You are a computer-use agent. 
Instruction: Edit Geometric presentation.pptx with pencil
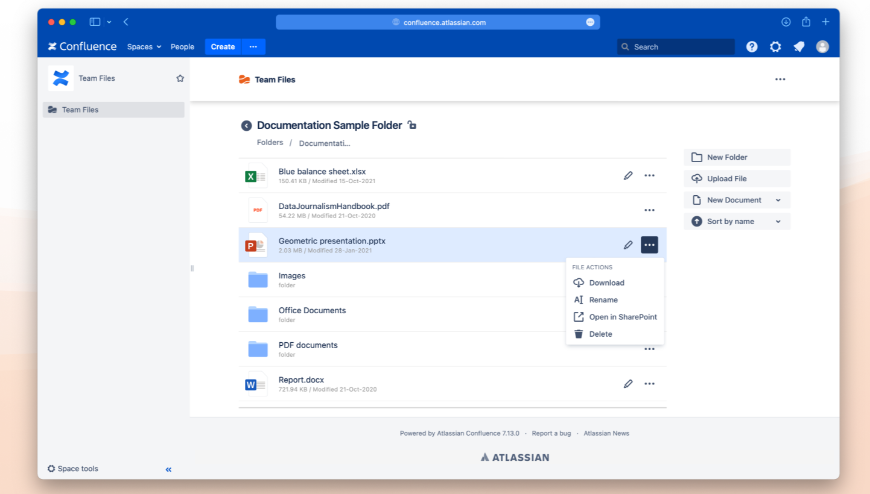pyautogui.click(x=628, y=245)
